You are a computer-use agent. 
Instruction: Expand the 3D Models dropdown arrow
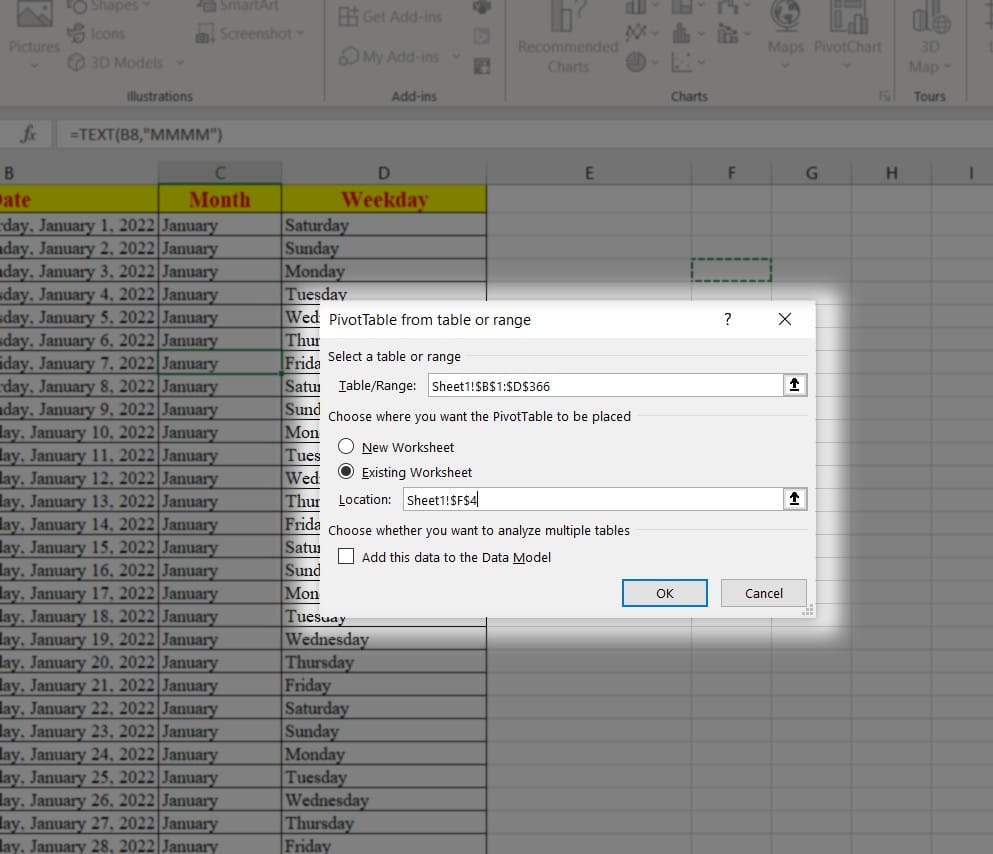click(x=180, y=62)
